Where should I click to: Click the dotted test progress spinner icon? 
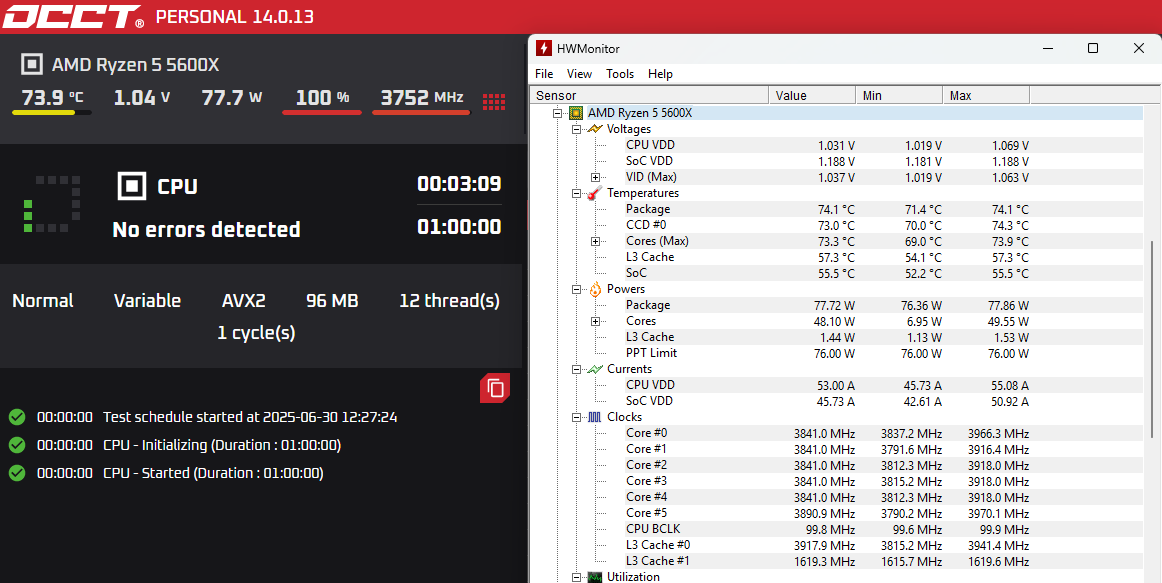click(x=52, y=204)
